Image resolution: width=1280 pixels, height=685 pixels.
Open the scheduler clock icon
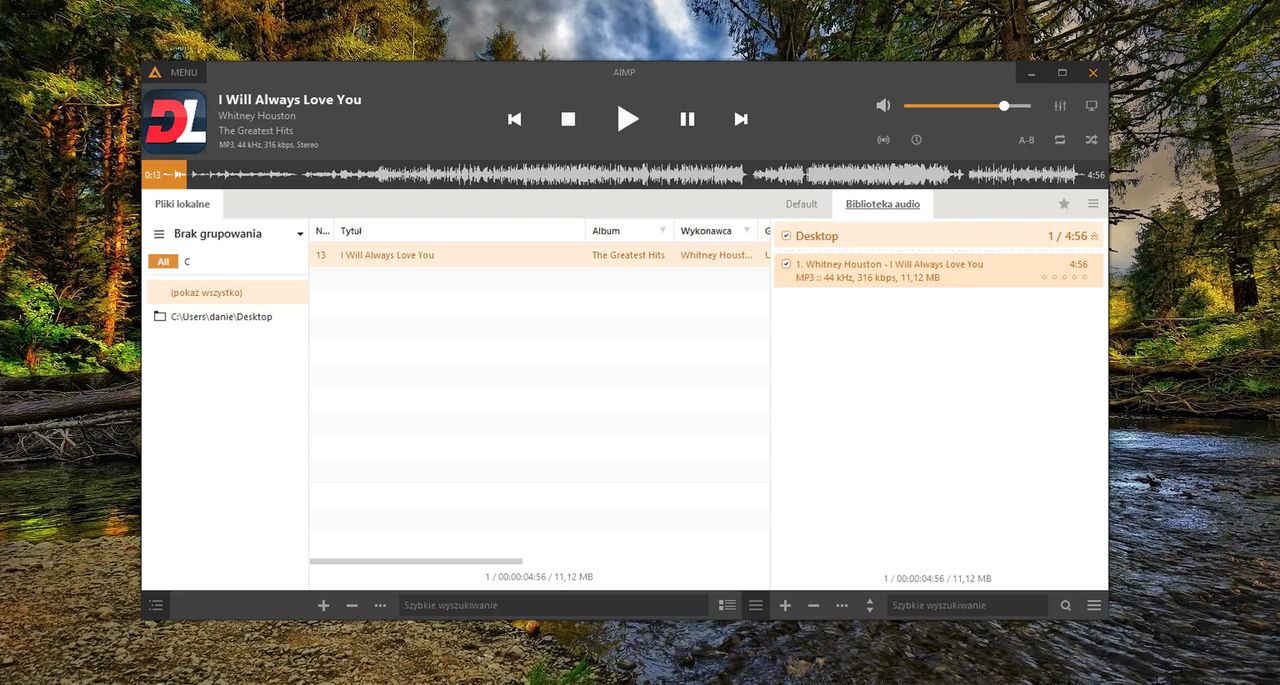(x=916, y=140)
